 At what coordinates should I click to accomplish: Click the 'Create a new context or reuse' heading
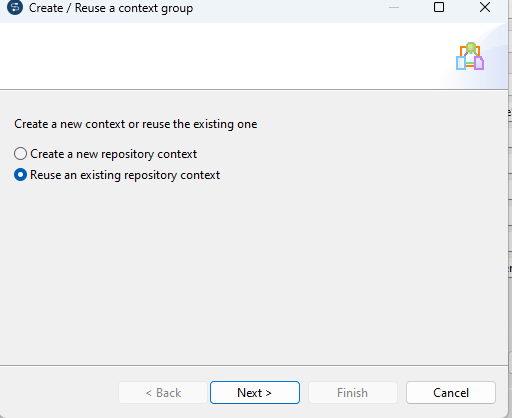coord(136,124)
